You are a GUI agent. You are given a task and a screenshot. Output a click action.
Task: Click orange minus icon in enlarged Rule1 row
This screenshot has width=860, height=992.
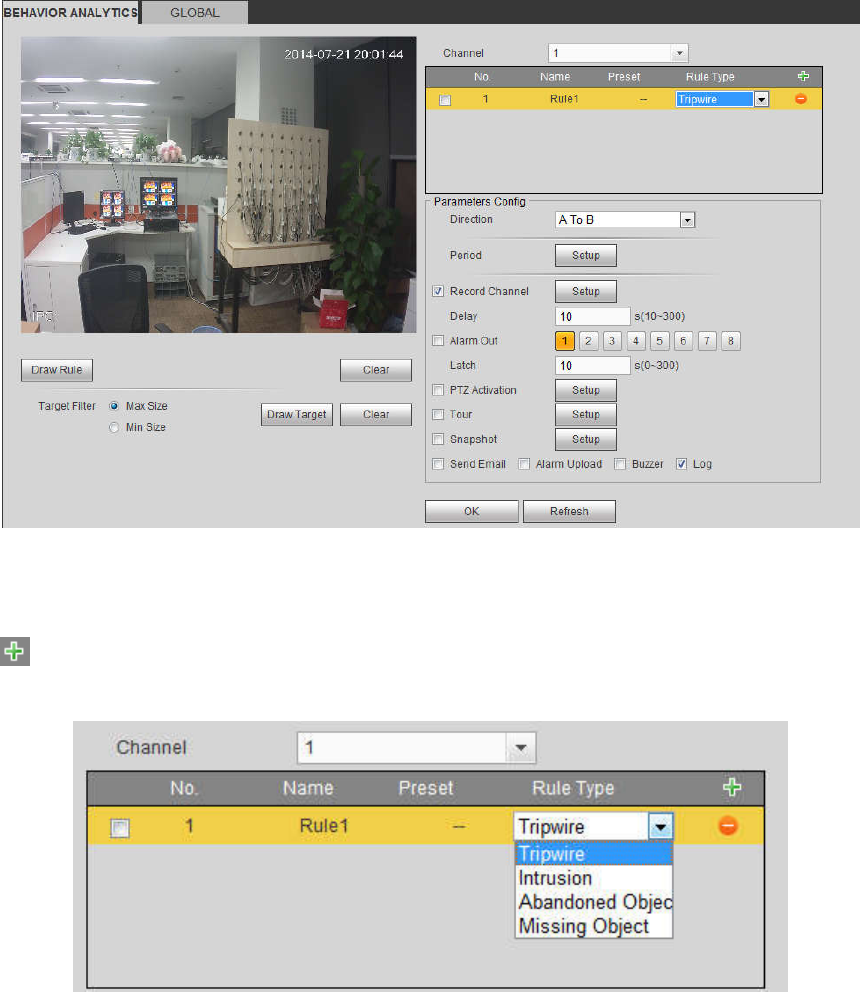coord(728,826)
